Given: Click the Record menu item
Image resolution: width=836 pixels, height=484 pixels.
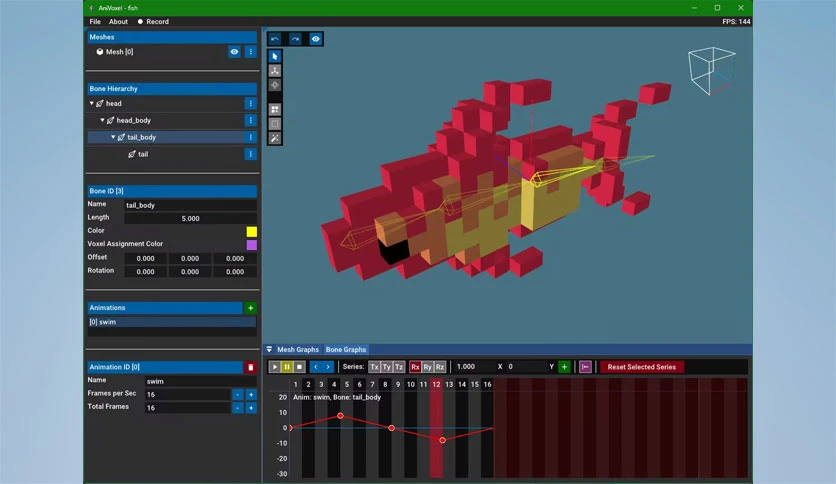Looking at the screenshot, I should (153, 22).
